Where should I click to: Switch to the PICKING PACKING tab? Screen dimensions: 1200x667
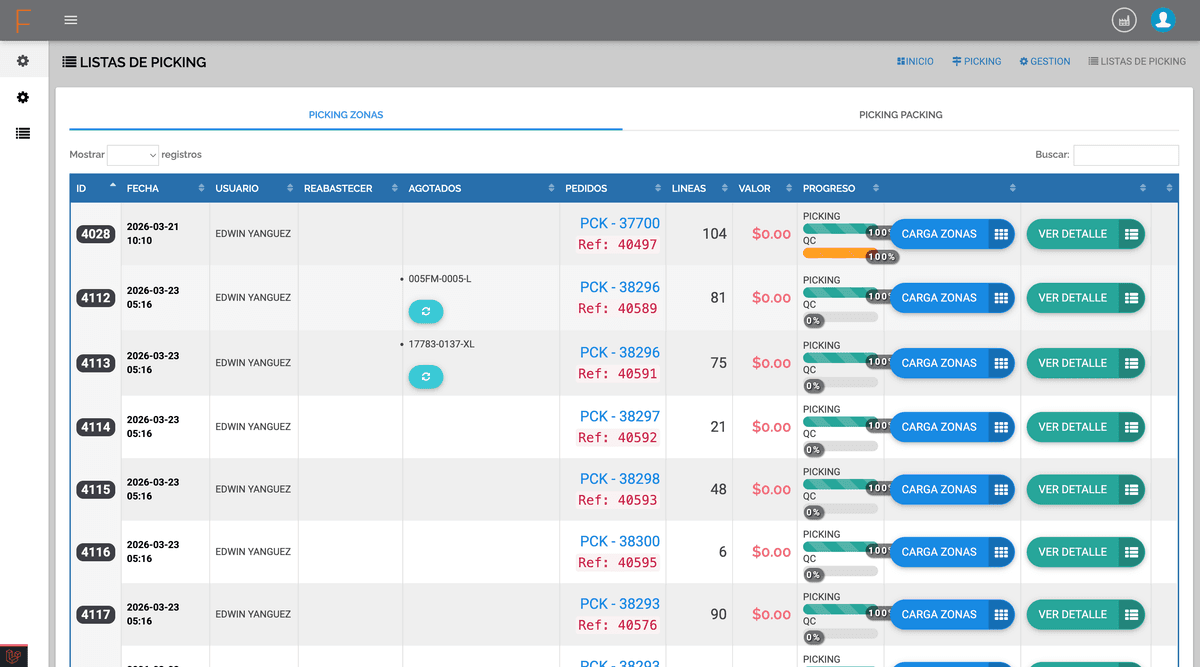point(900,115)
